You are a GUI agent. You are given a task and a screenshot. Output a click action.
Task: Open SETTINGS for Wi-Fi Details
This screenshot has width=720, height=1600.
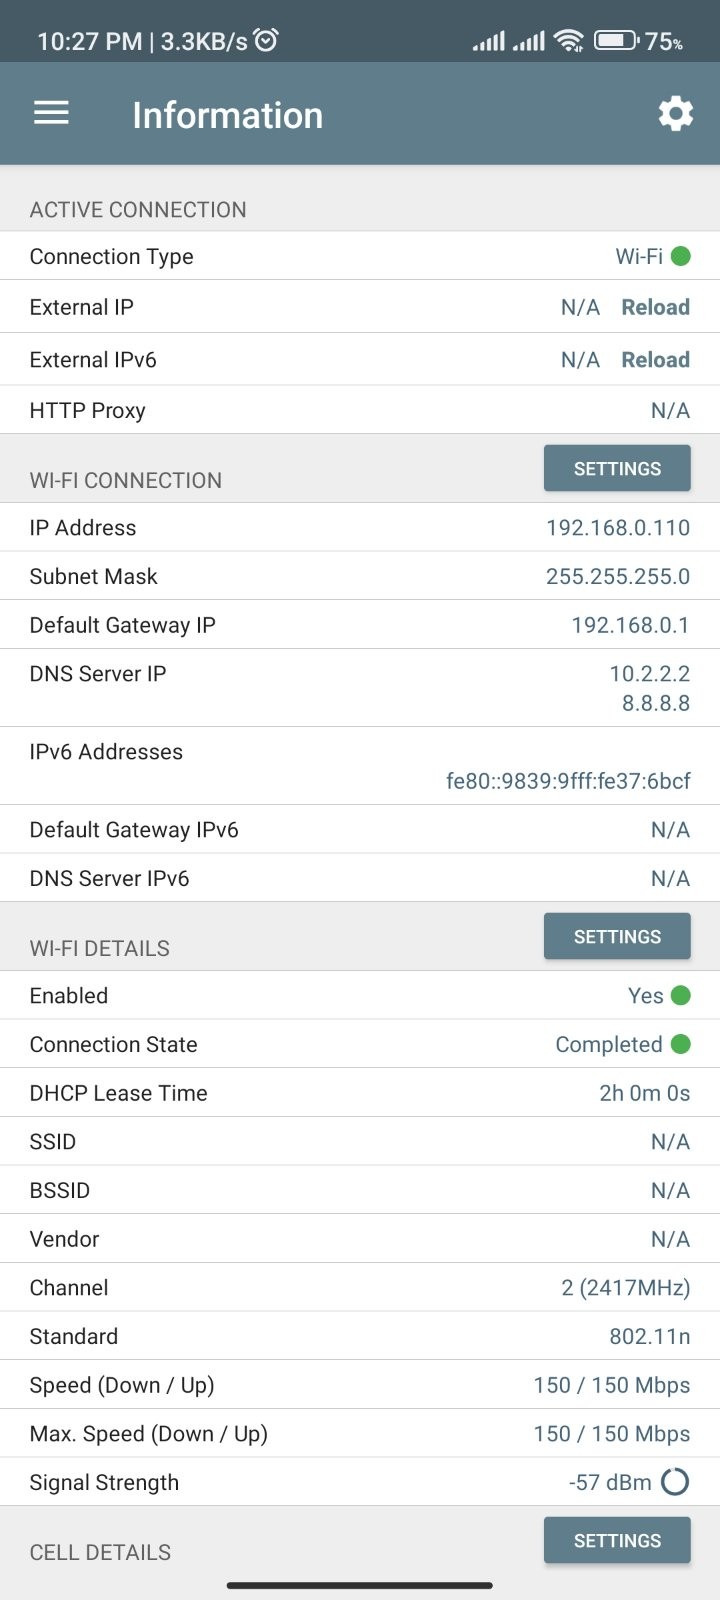tap(617, 936)
